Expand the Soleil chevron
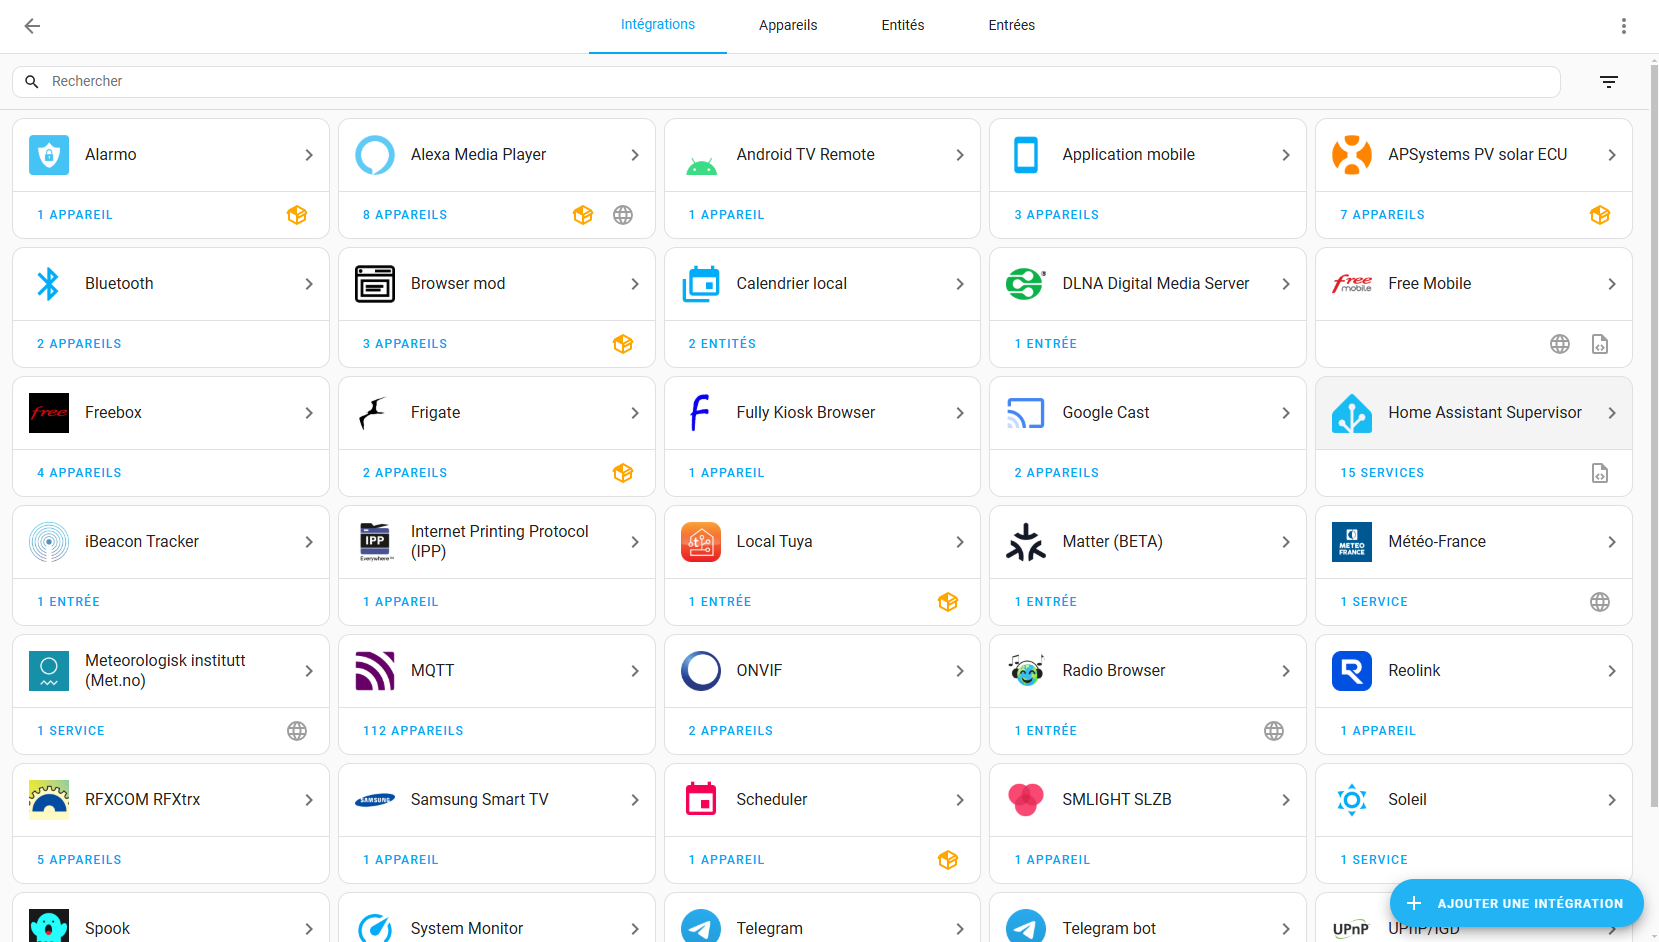 click(x=1612, y=800)
